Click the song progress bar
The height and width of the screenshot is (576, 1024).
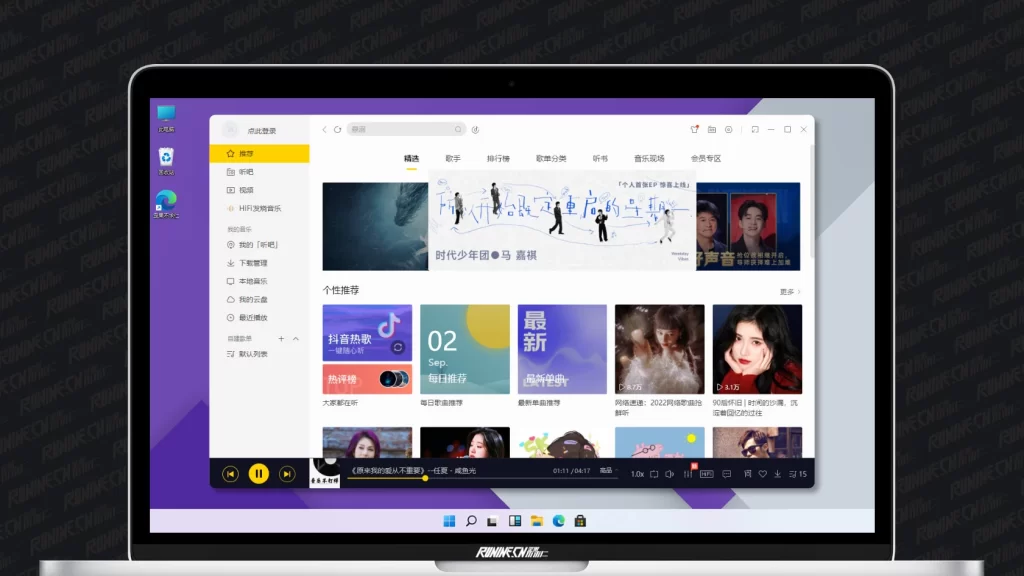pos(480,479)
